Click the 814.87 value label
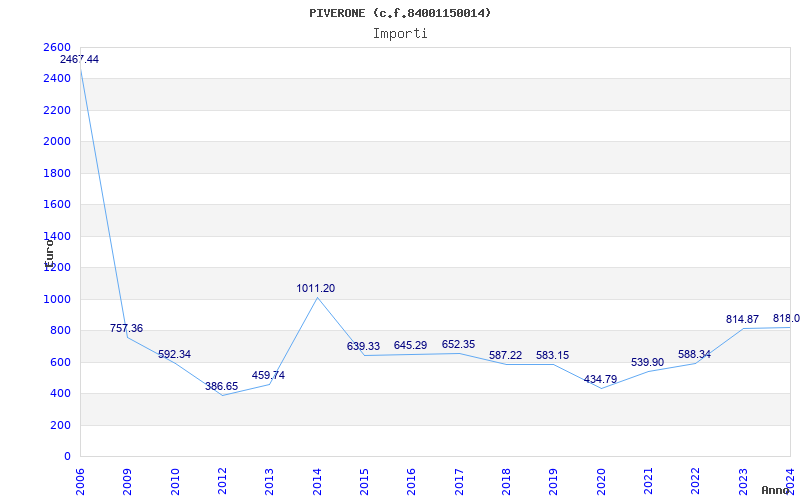This screenshot has width=800, height=500. point(742,319)
